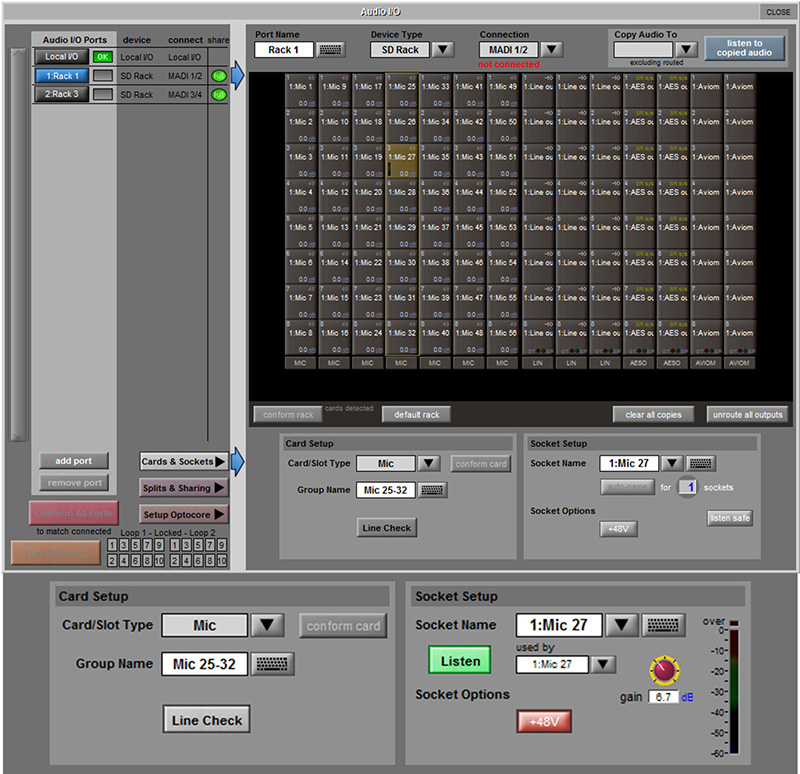
Task: Adjust the gain rotary knob
Action: (x=664, y=669)
